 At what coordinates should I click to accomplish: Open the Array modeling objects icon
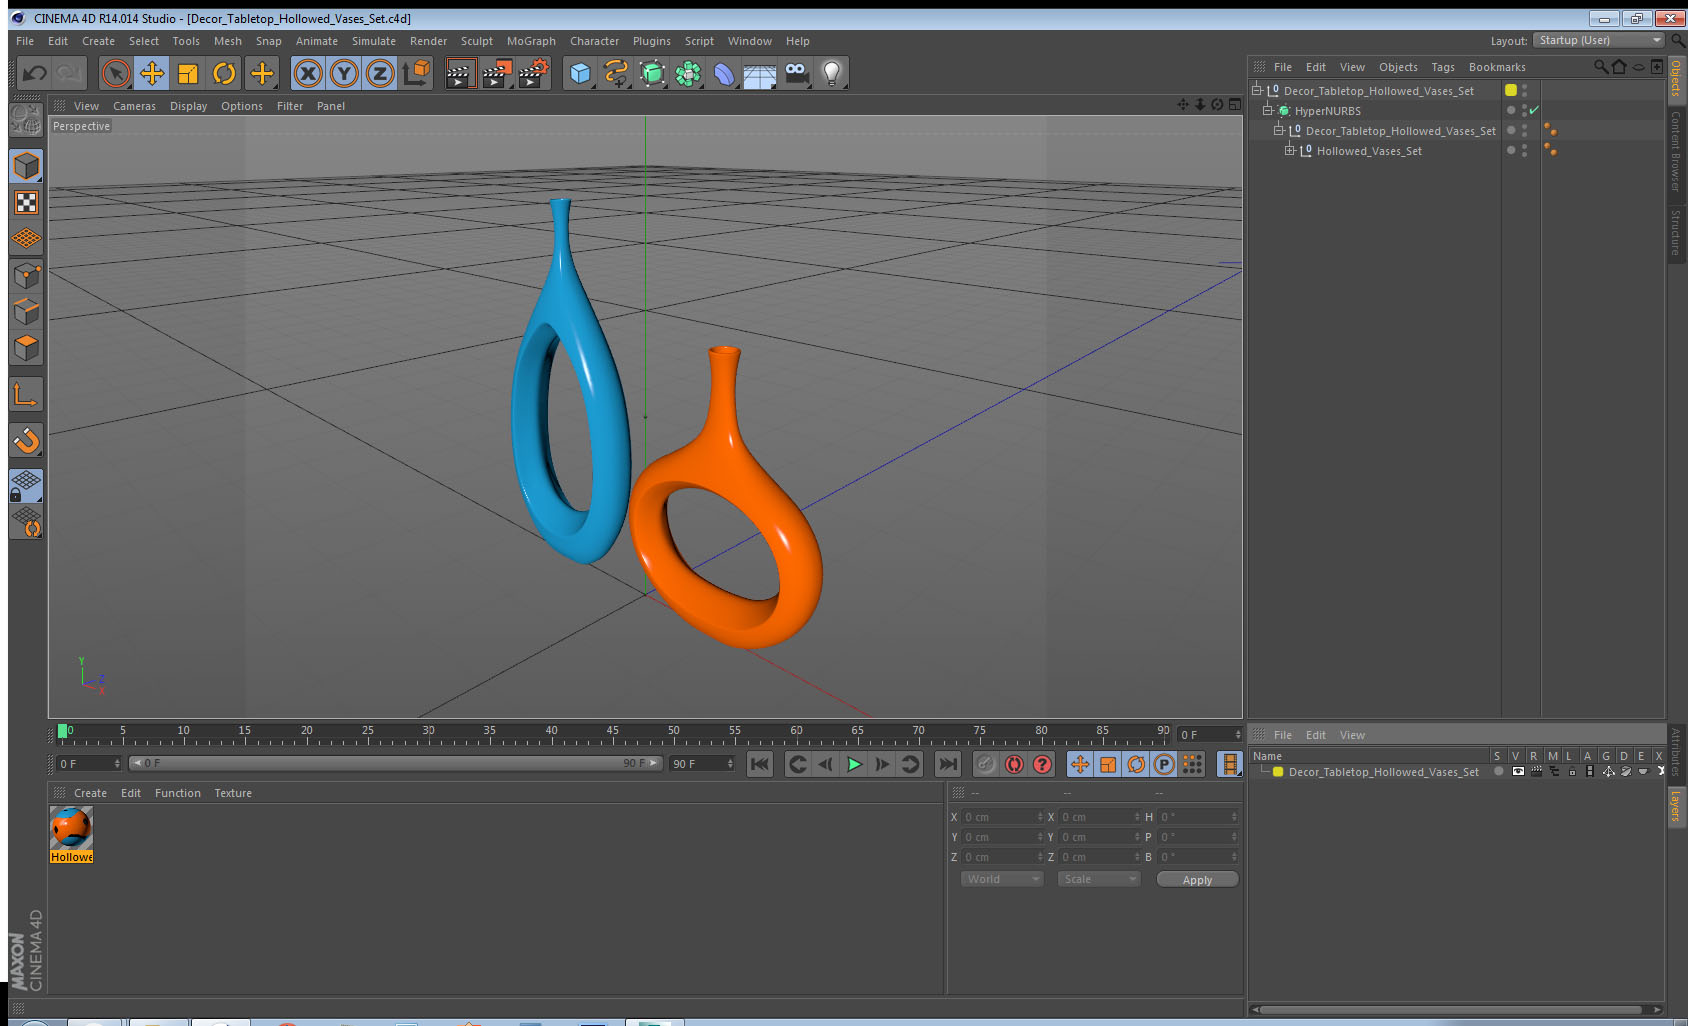point(688,73)
